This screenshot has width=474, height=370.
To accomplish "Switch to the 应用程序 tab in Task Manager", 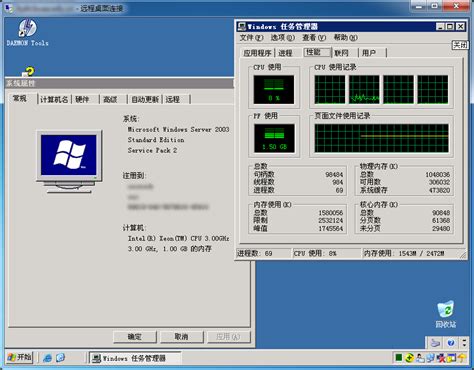I will (257, 53).
